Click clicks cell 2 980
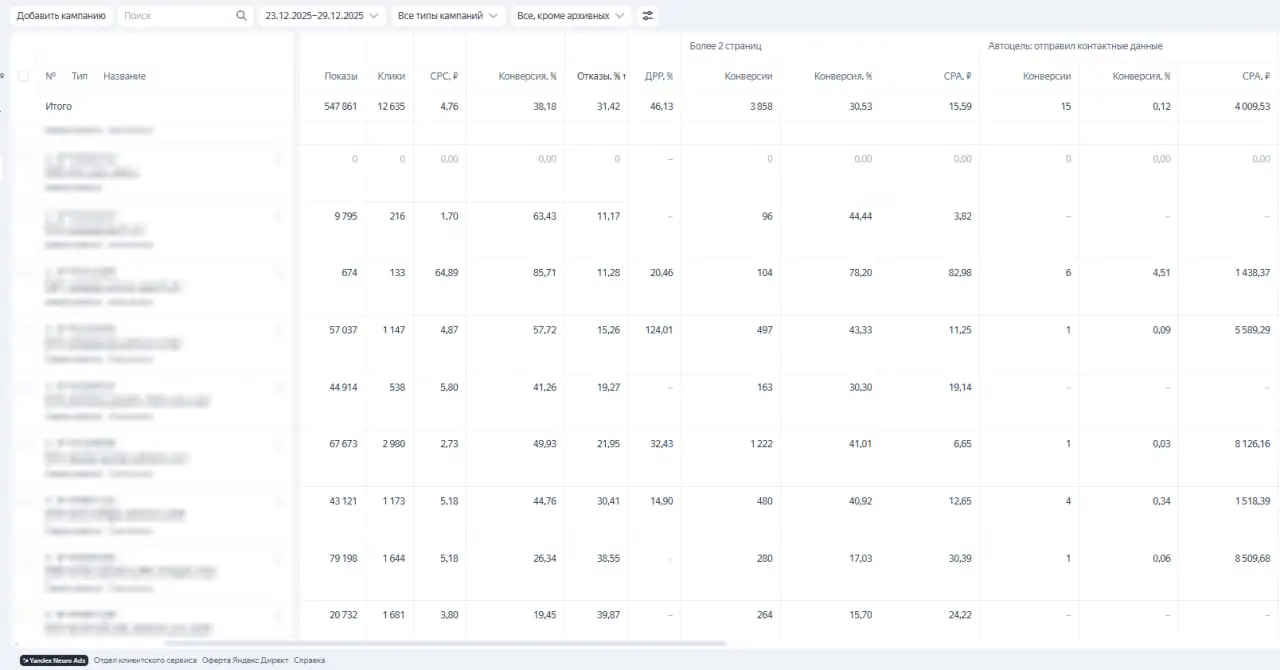 pos(394,443)
